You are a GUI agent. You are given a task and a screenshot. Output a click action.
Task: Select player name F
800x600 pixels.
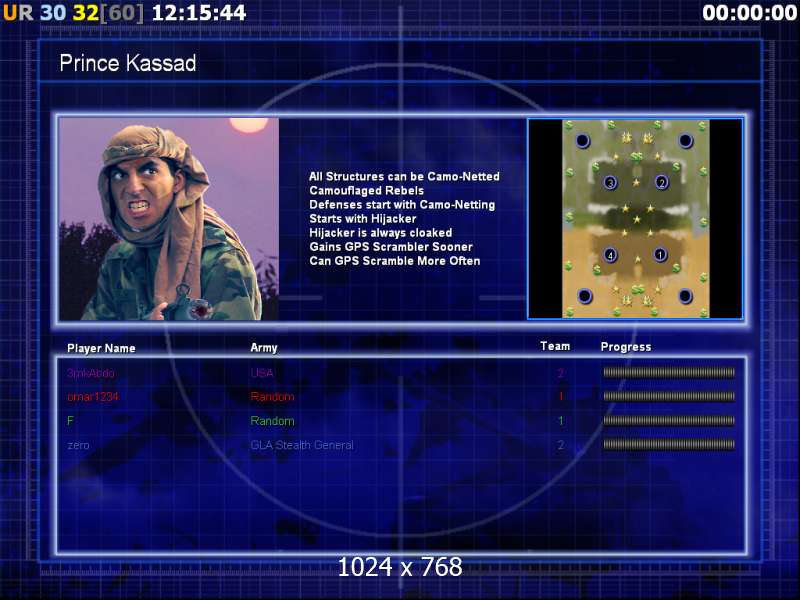[x=70, y=421]
